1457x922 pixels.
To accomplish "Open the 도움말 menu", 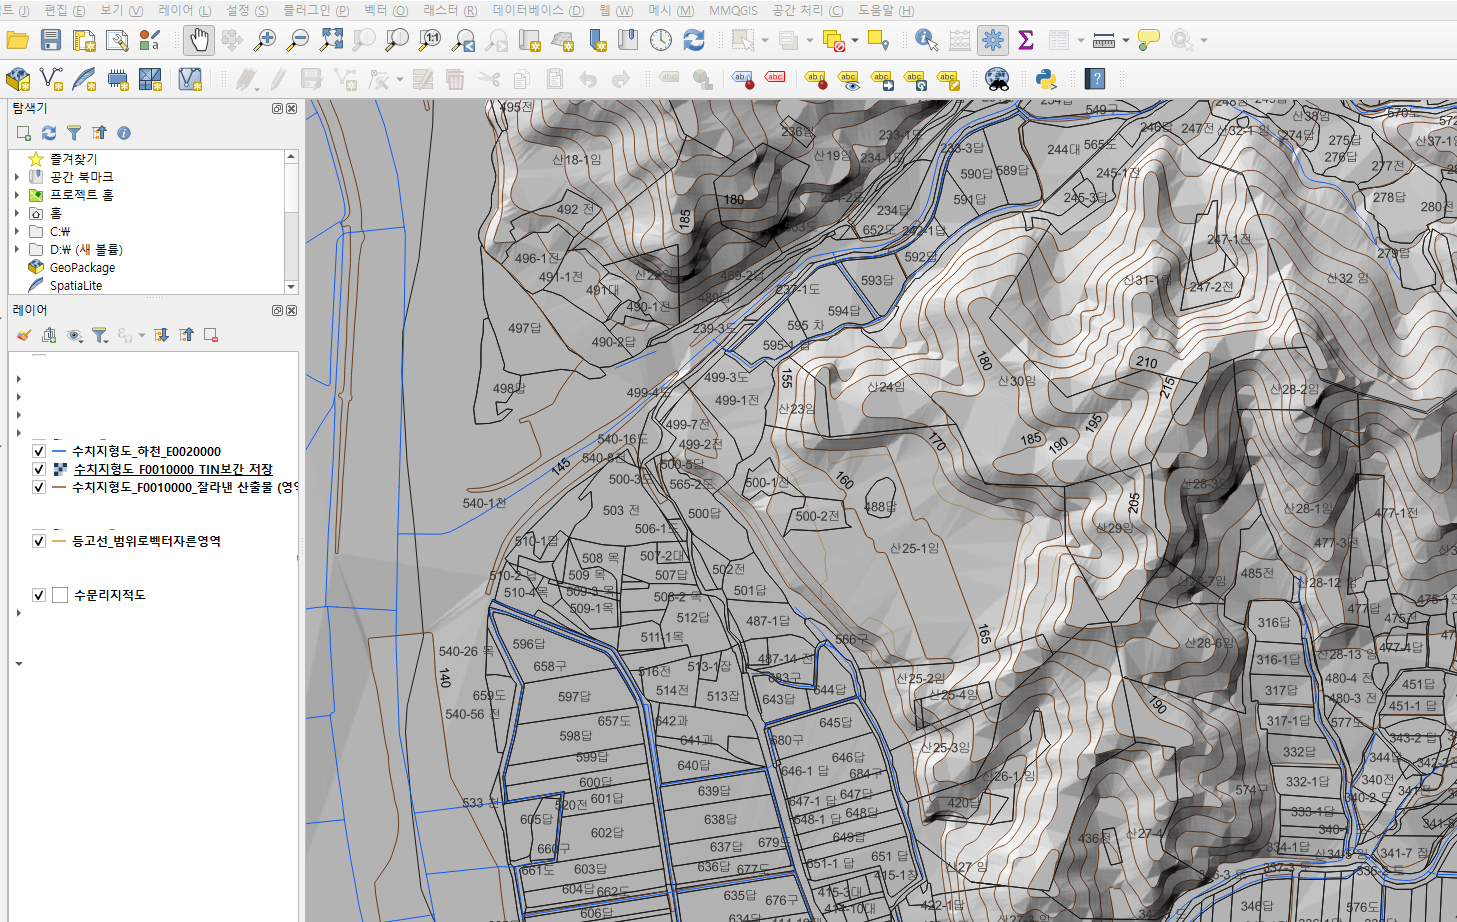I will pyautogui.click(x=886, y=10).
